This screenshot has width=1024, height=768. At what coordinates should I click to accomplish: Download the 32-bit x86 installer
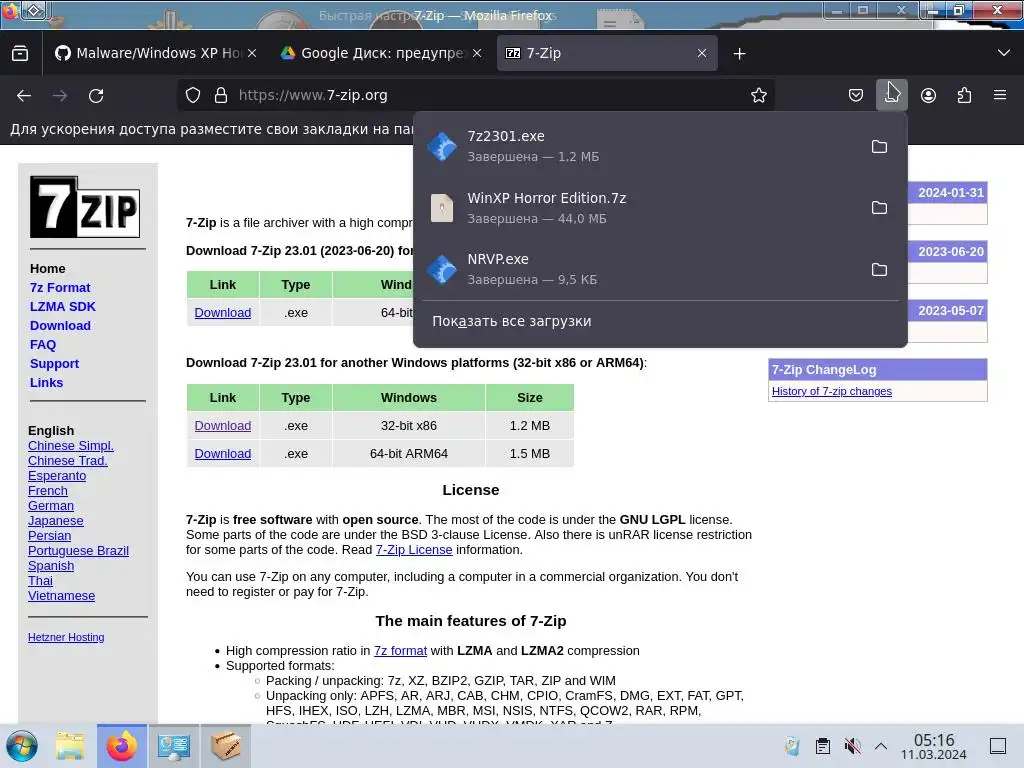pyautogui.click(x=223, y=426)
